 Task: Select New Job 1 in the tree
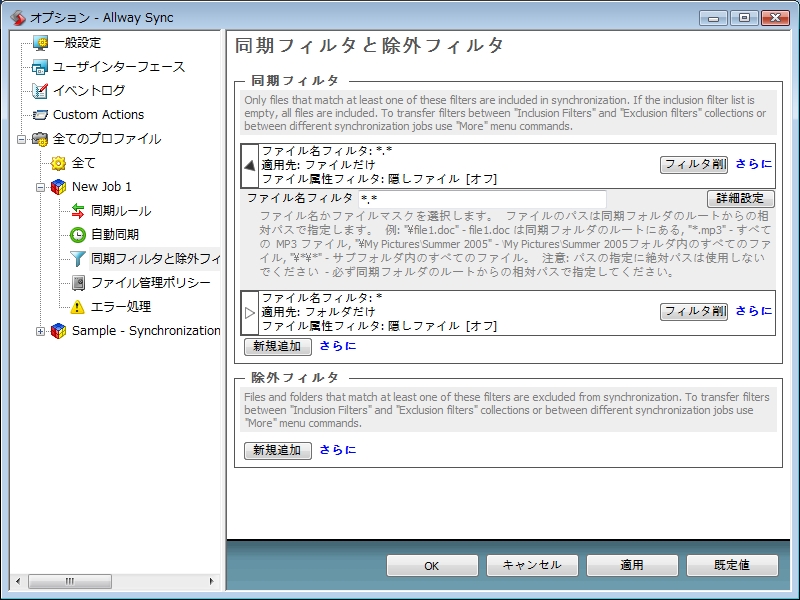tap(102, 187)
